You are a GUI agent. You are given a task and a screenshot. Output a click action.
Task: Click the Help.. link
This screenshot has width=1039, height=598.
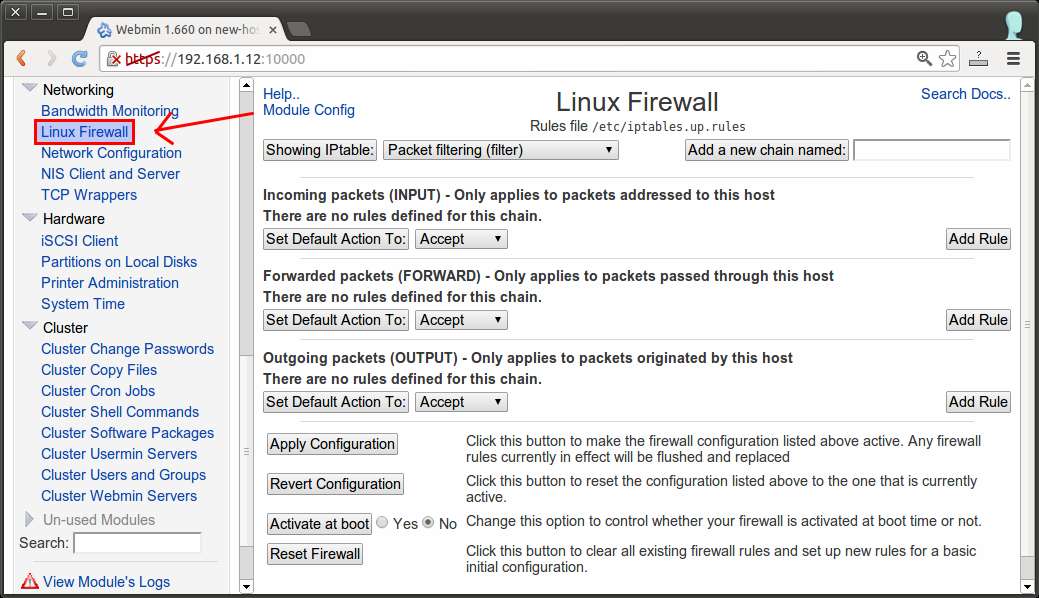point(281,94)
